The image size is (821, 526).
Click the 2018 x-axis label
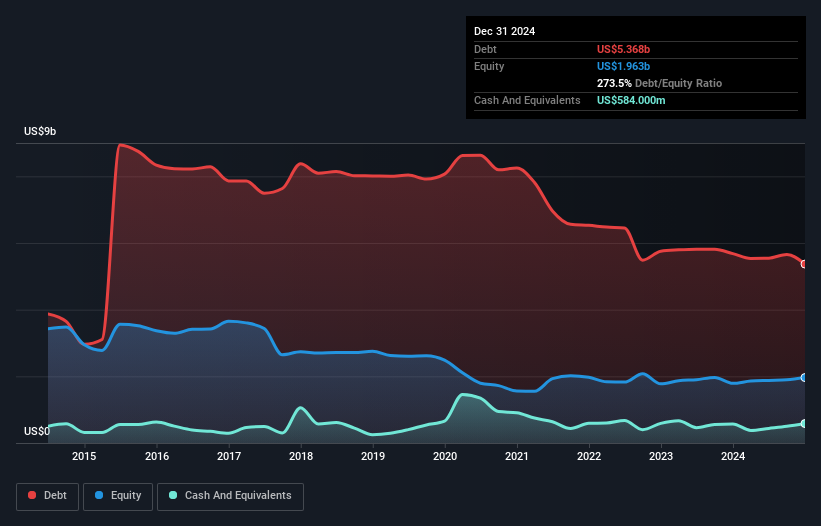[x=301, y=456]
